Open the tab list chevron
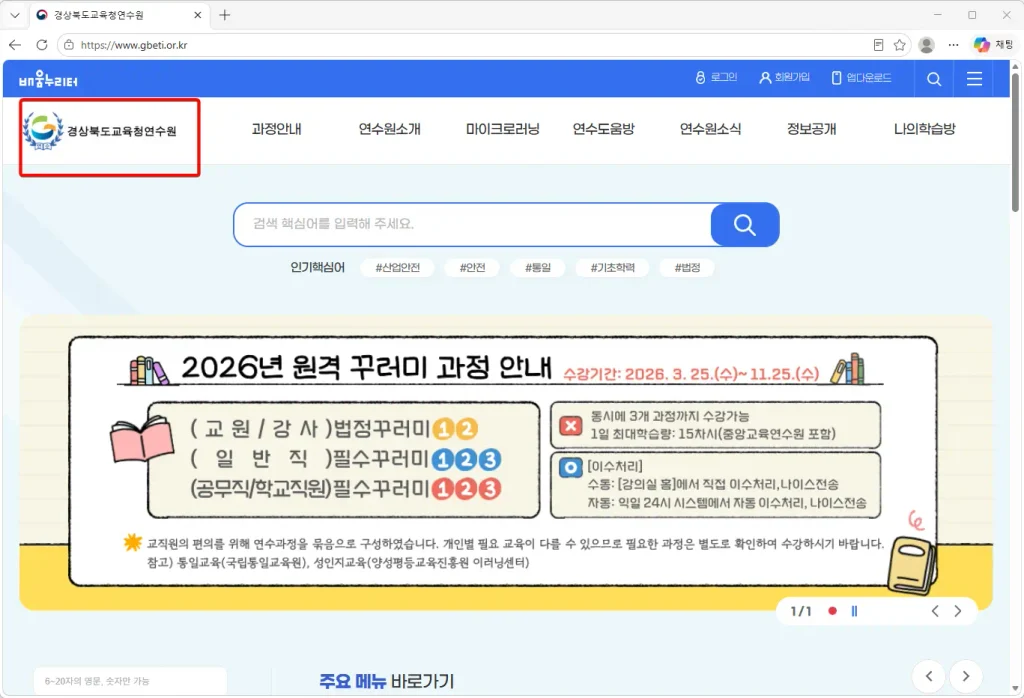 coord(14,15)
